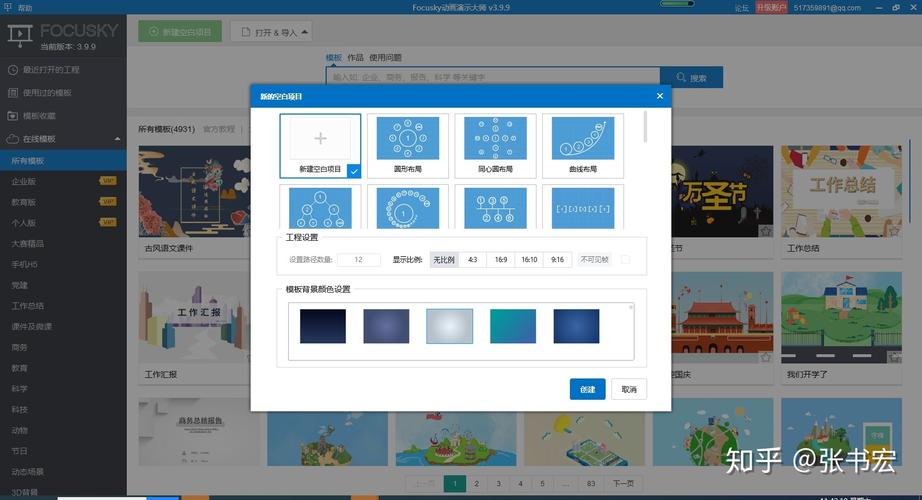Open the 论坛 link in title bar
Screen dimensions: 922x500
tap(741, 8)
